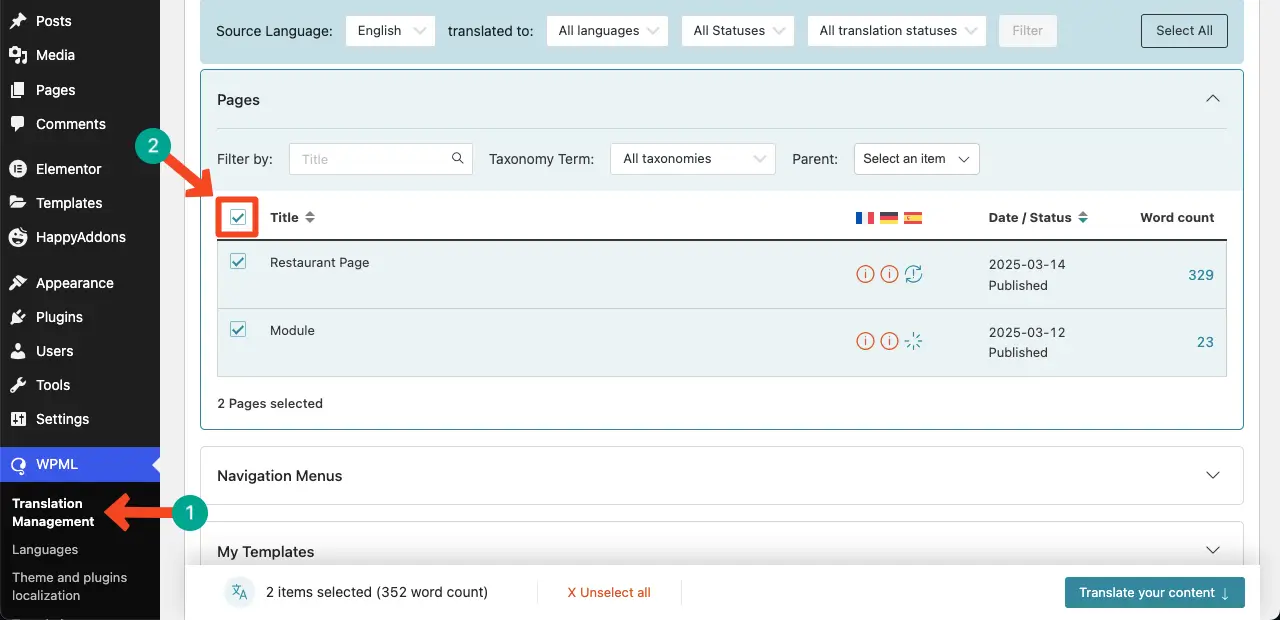Uncheck the Restaurant Page checkbox

[x=238, y=262]
